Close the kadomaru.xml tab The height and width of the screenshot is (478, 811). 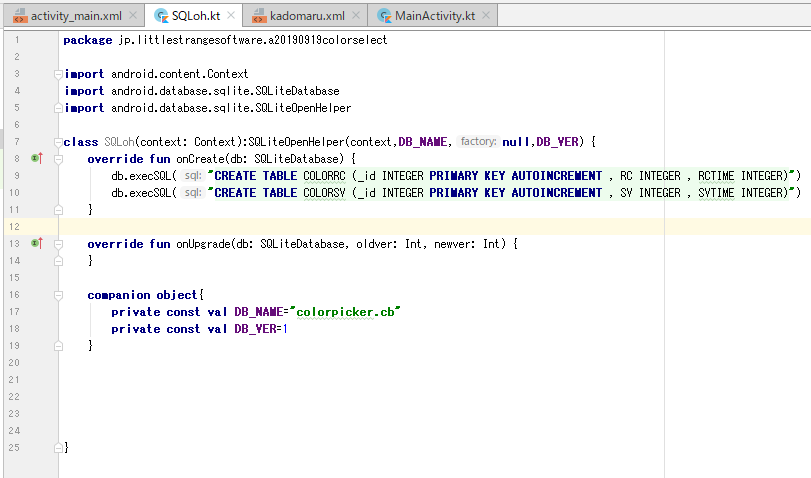[356, 16]
